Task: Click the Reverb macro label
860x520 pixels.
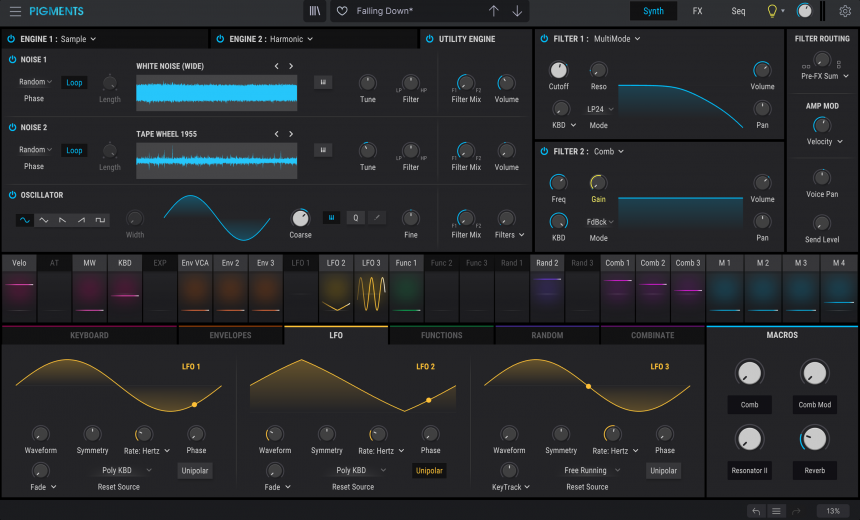Action: pos(814,469)
